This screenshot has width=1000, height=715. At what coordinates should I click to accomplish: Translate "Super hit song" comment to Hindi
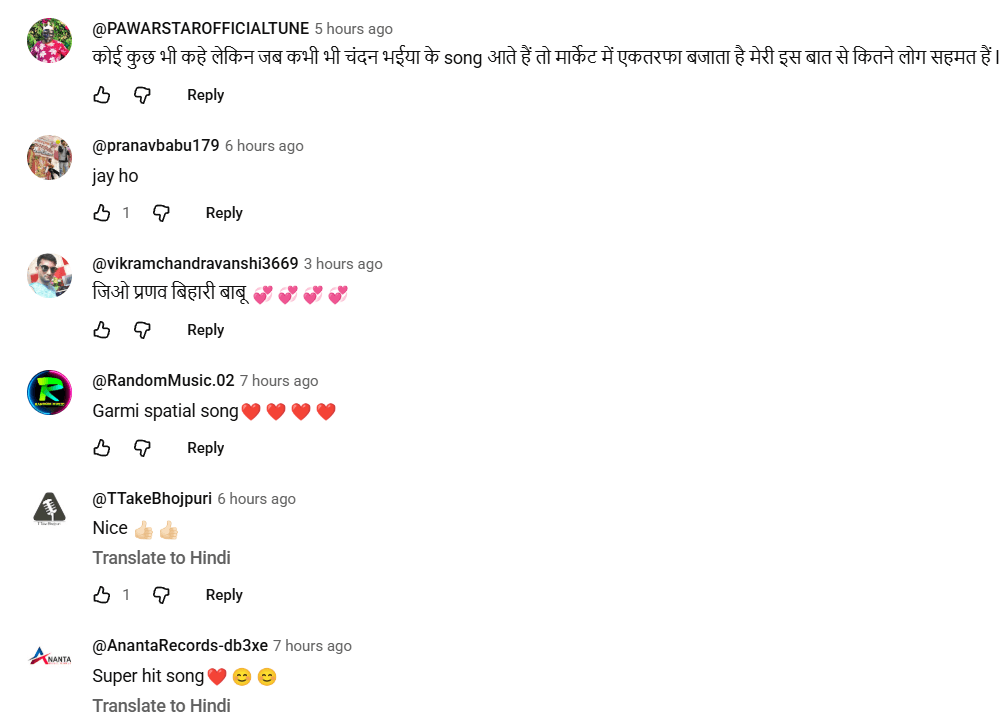(x=161, y=705)
